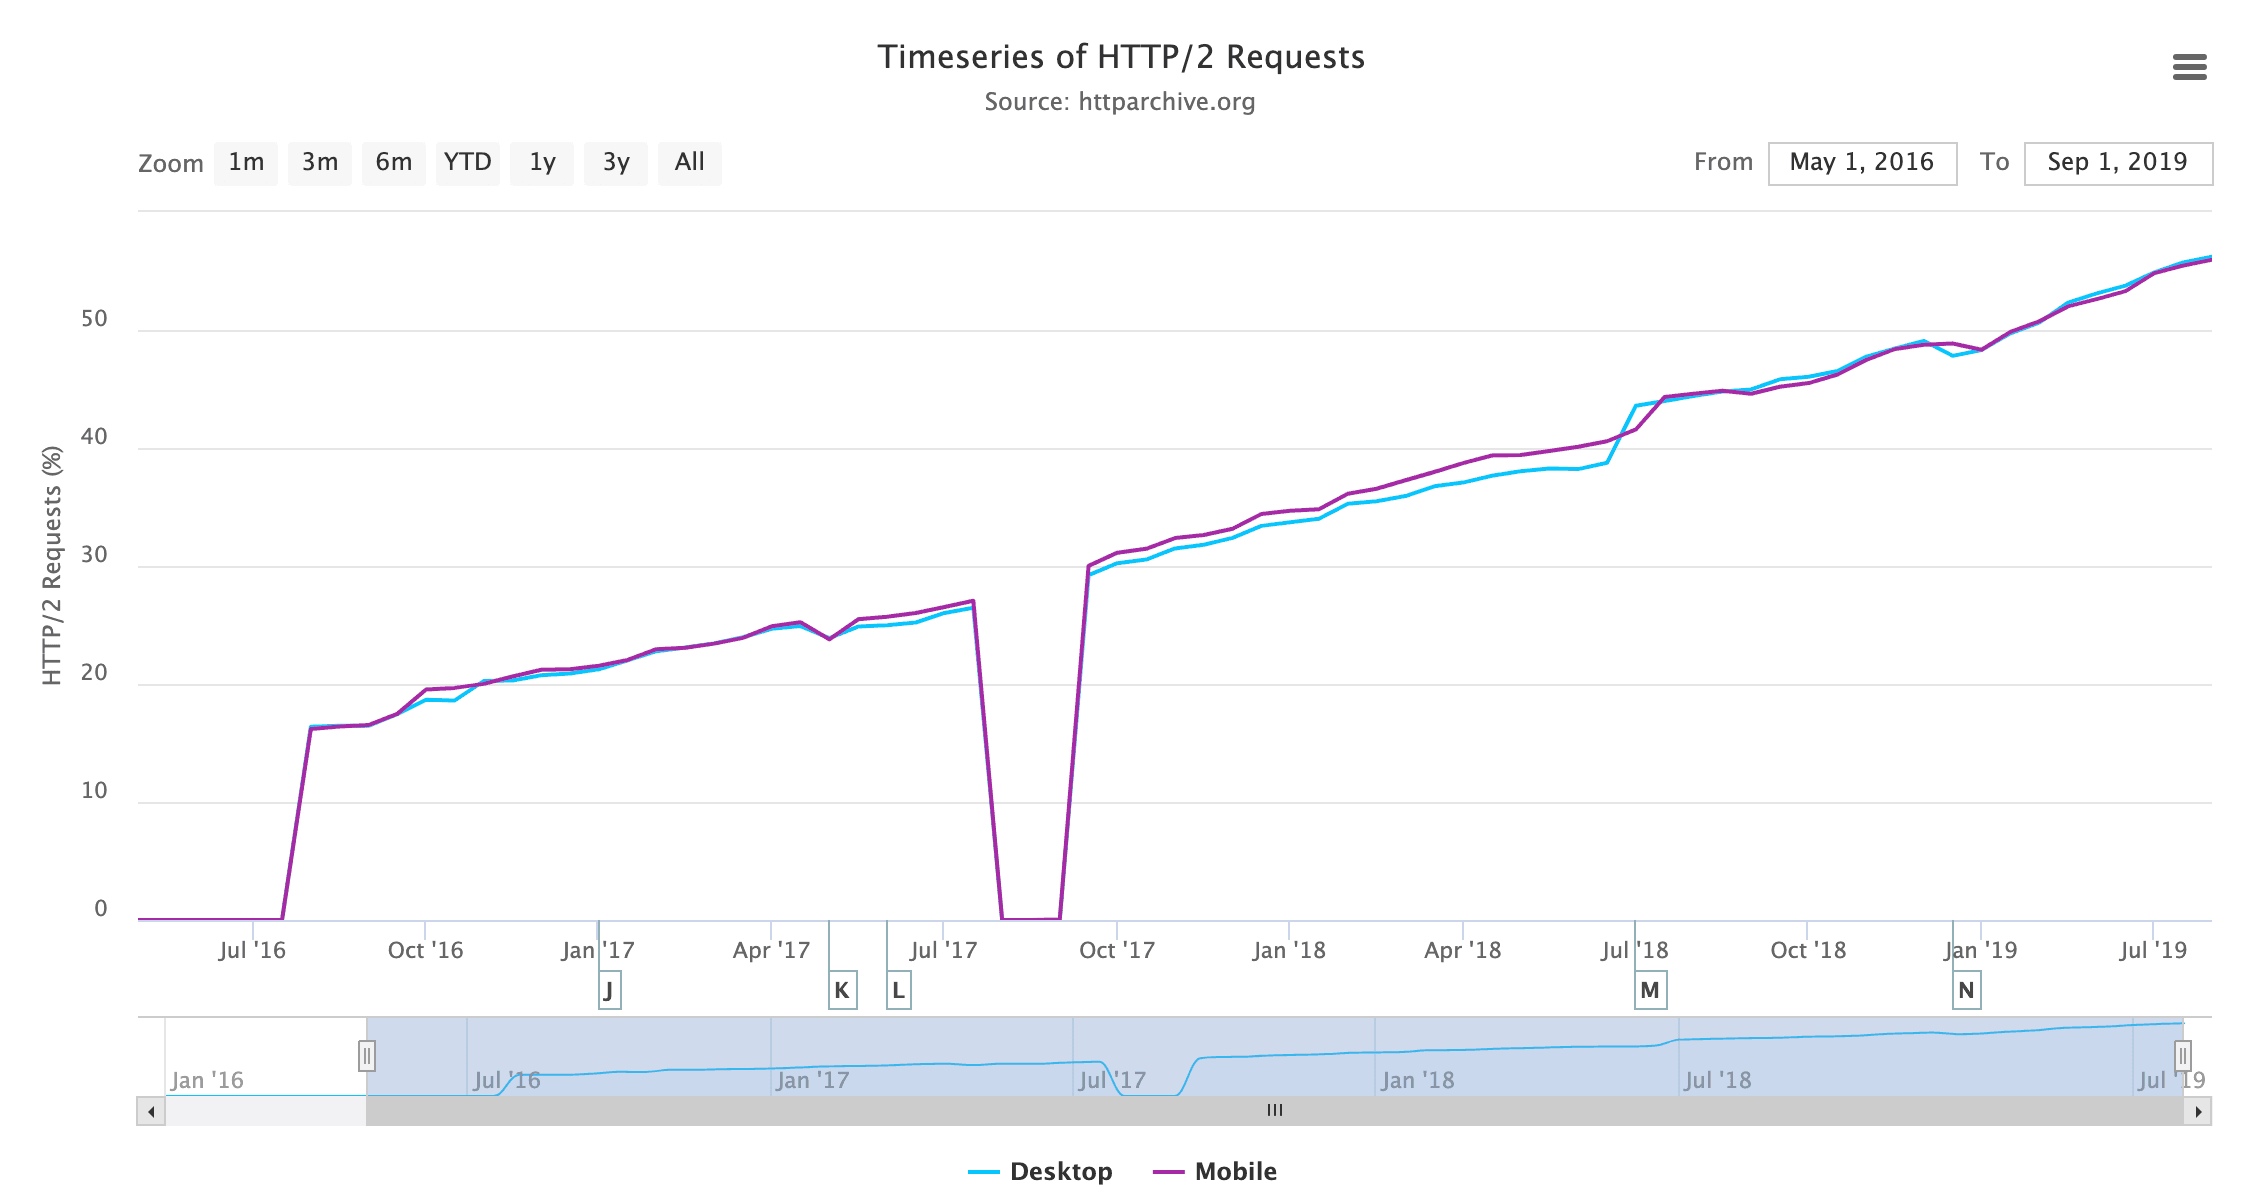The width and height of the screenshot is (2252, 1204).
Task: Zoom to year-to-date with YTD
Action: pyautogui.click(x=468, y=162)
